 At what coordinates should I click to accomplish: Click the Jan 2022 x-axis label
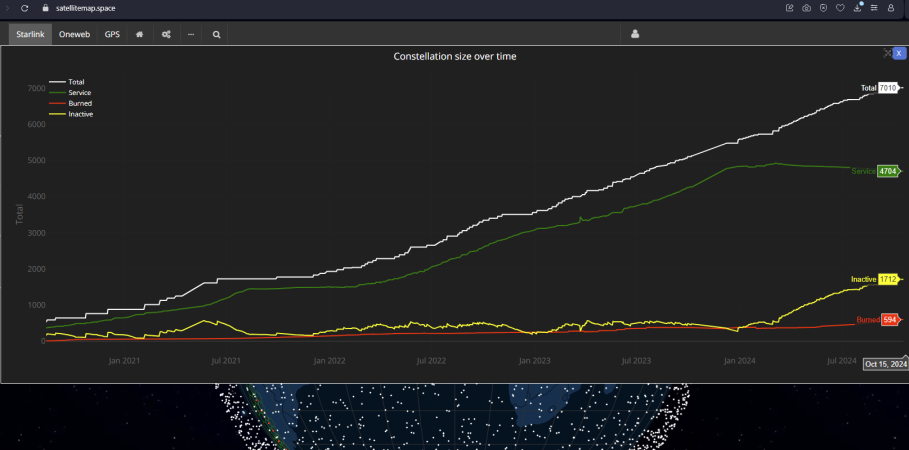tap(329, 361)
